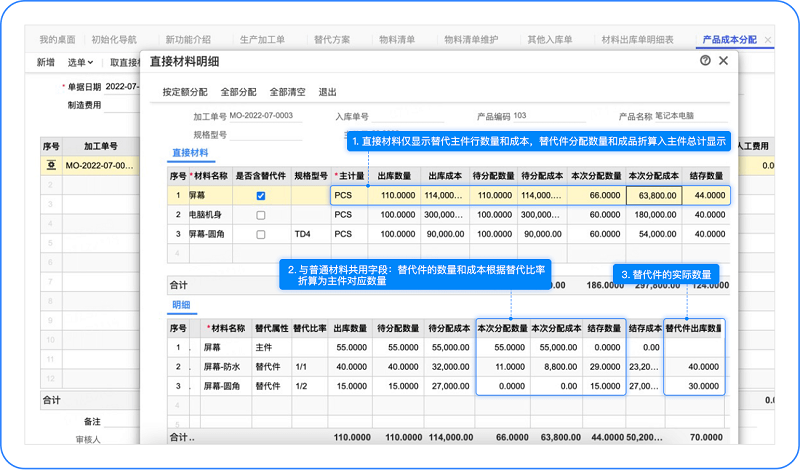Select 明细 section tab

(x=181, y=305)
